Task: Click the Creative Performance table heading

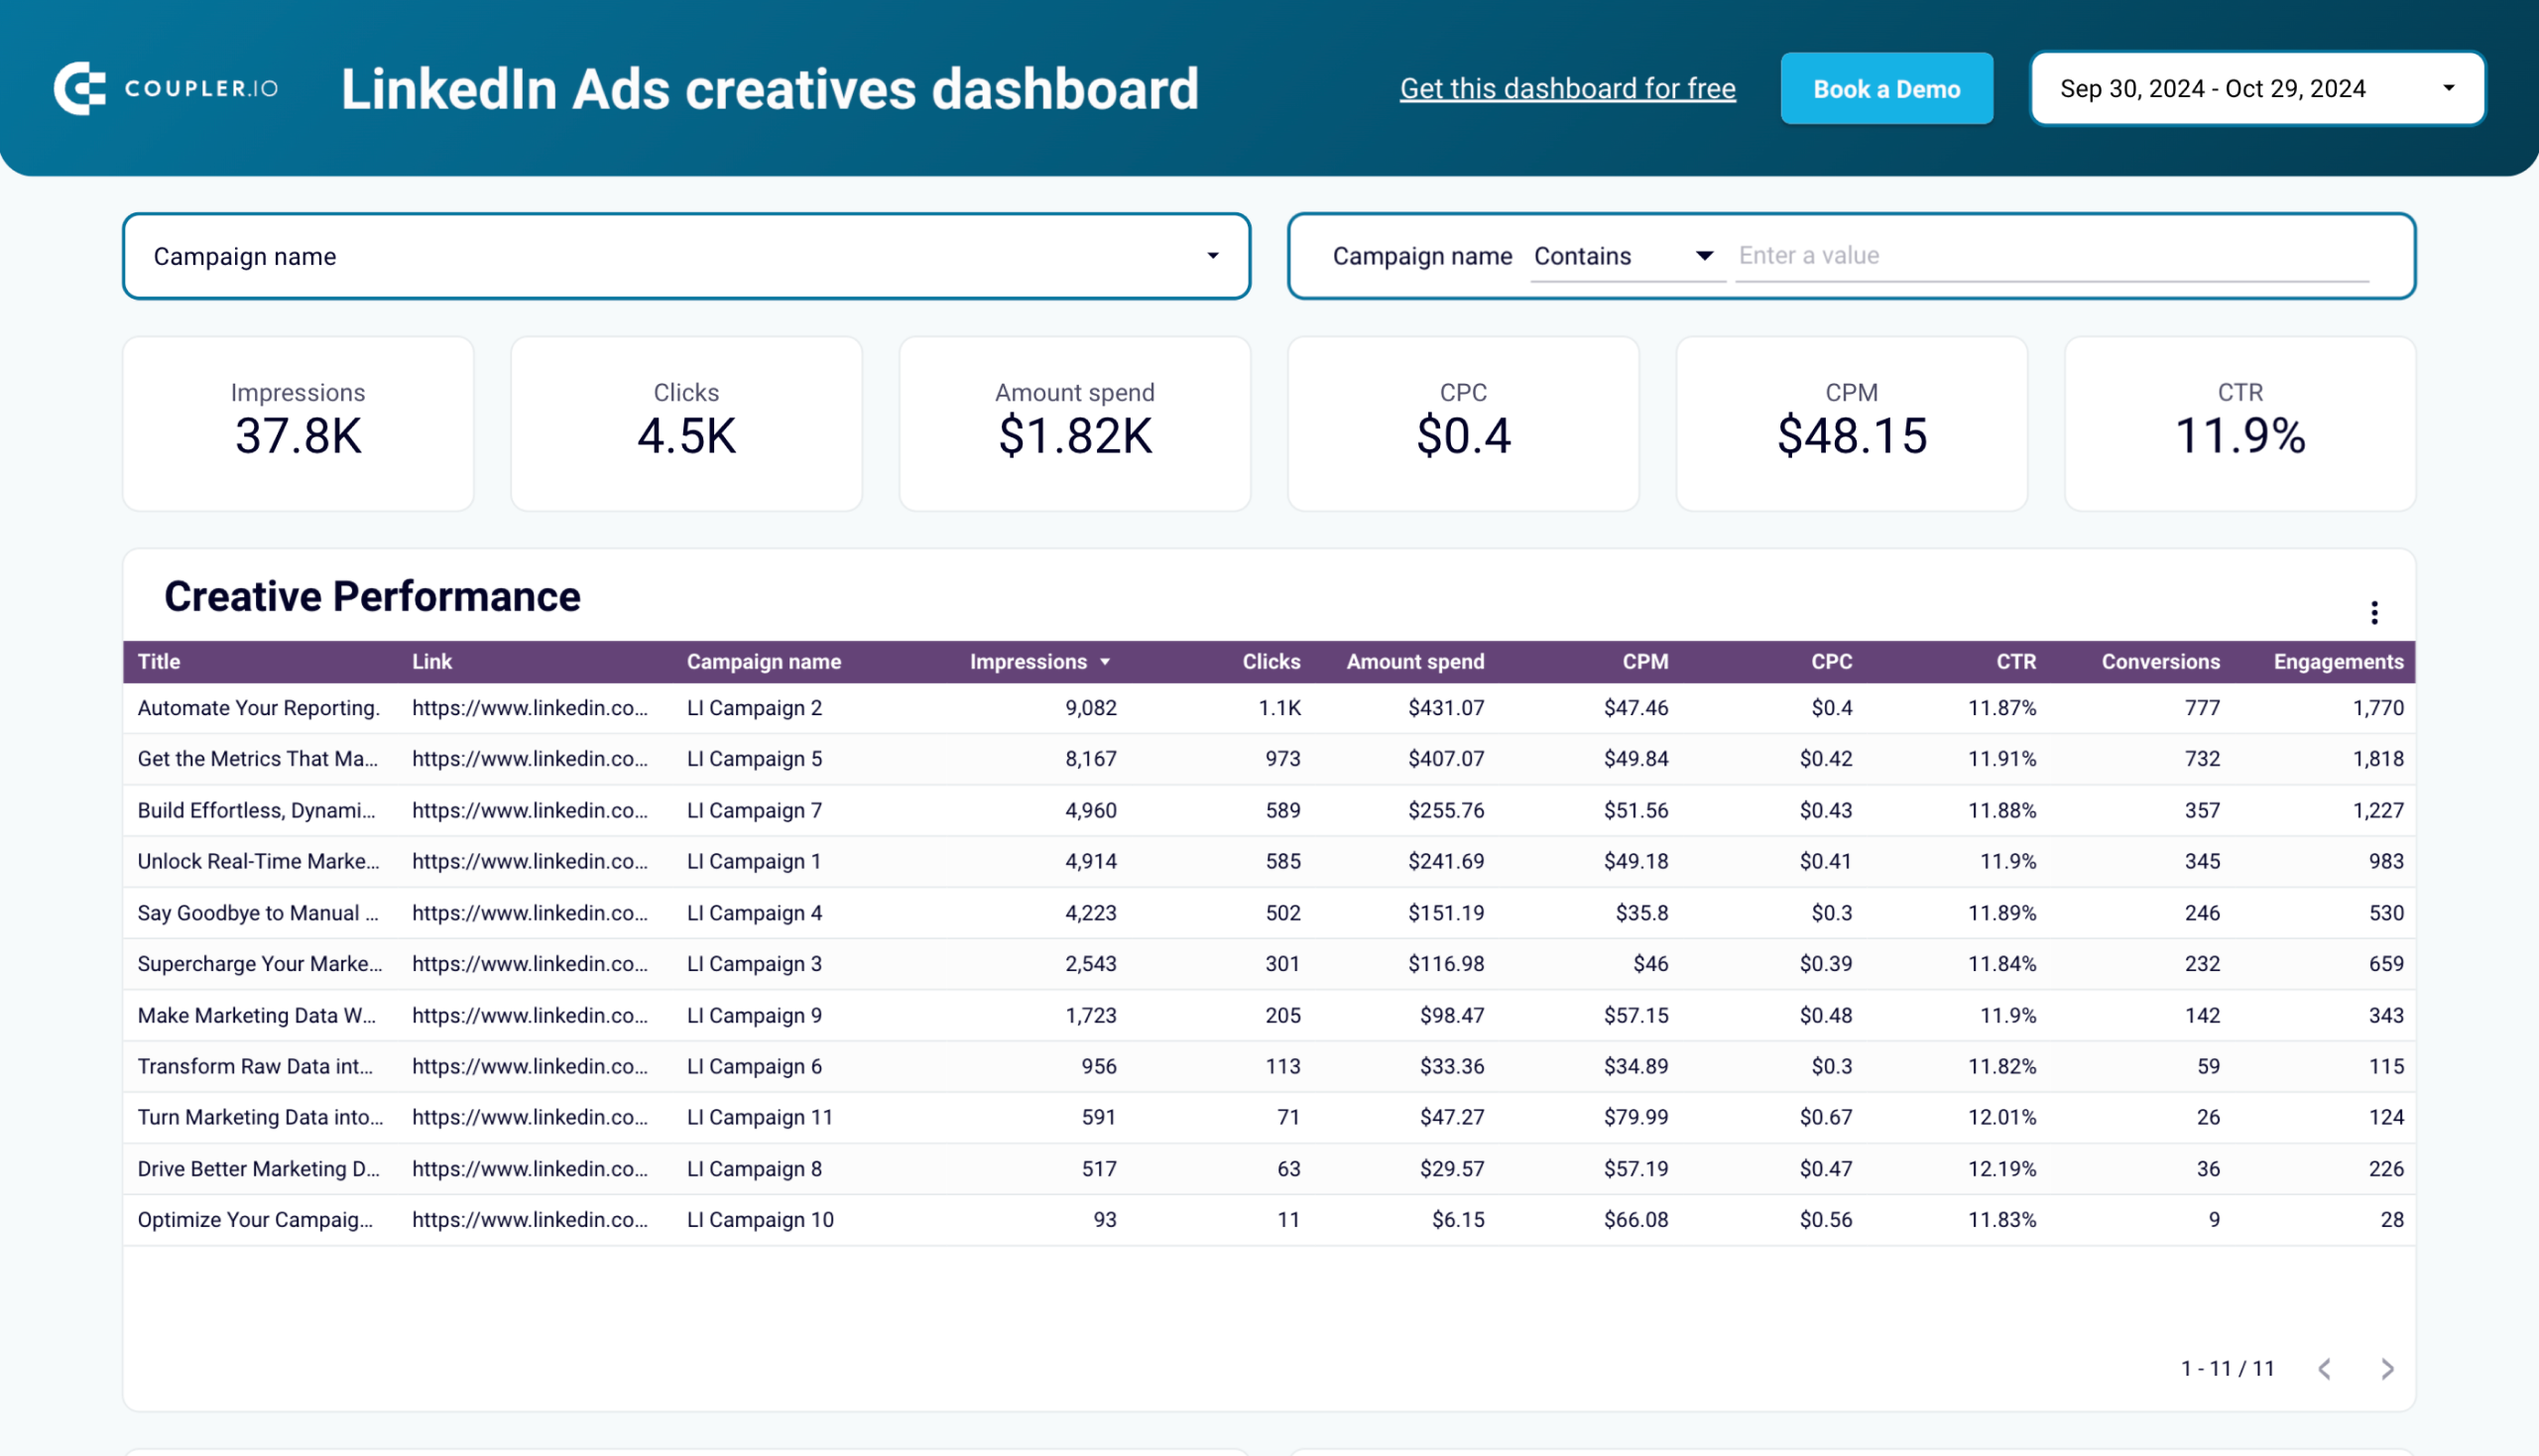Action: 372,596
